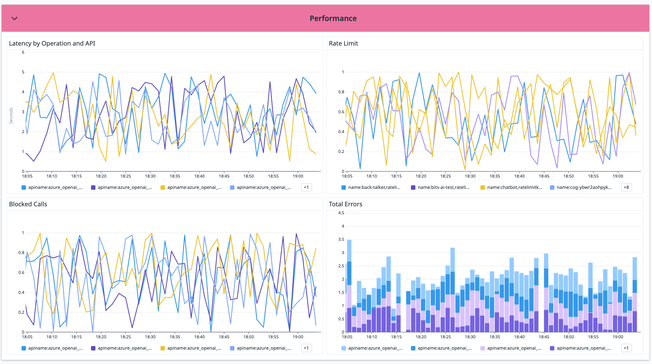Click light blue legend entry in Blocked Calls chart
Viewport: 652px width, 364px height.
pos(261,348)
